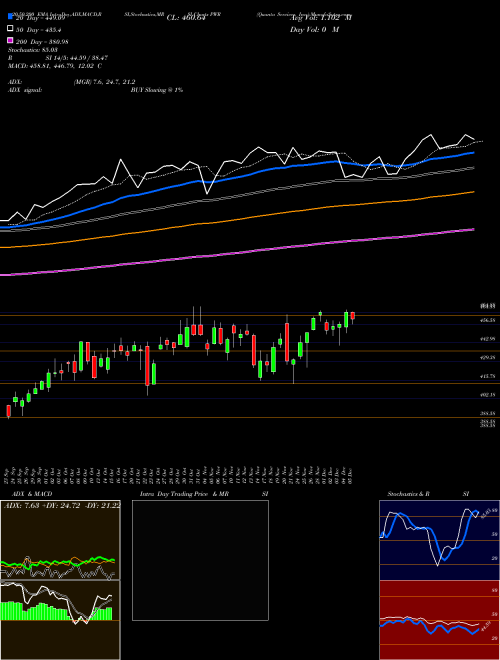Click the first red candlestick at chart start
This screenshot has height=660, width=500.
8,411
